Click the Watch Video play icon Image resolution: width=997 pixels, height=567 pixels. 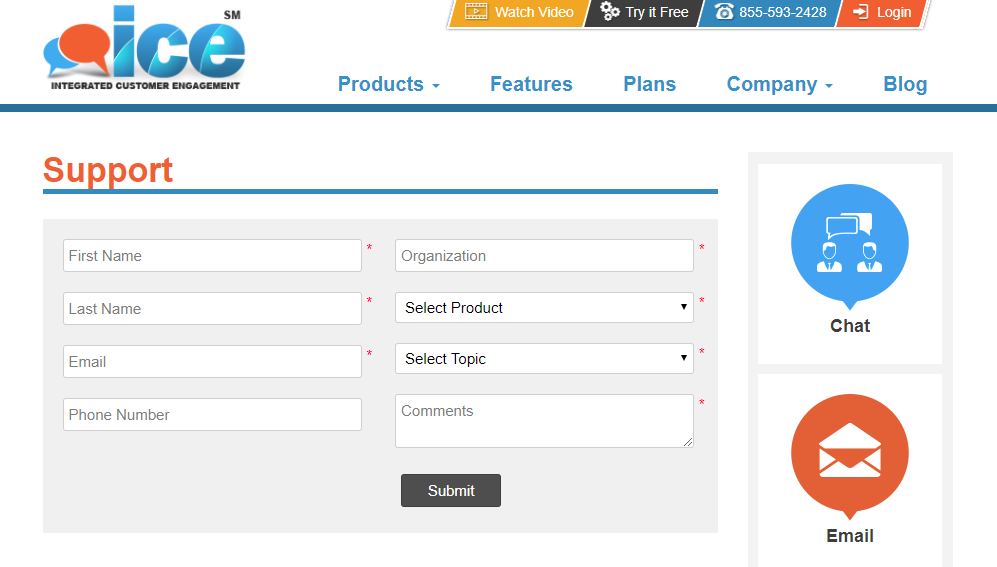476,12
